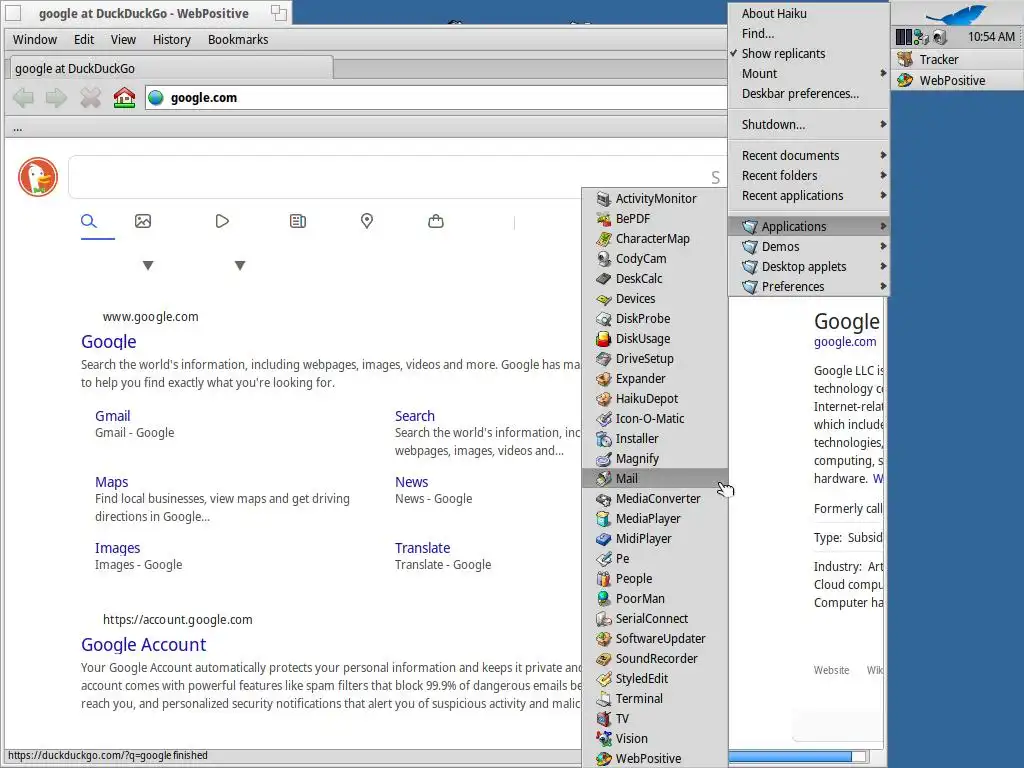Open StyledEdit in the Applications menu

(654, 679)
